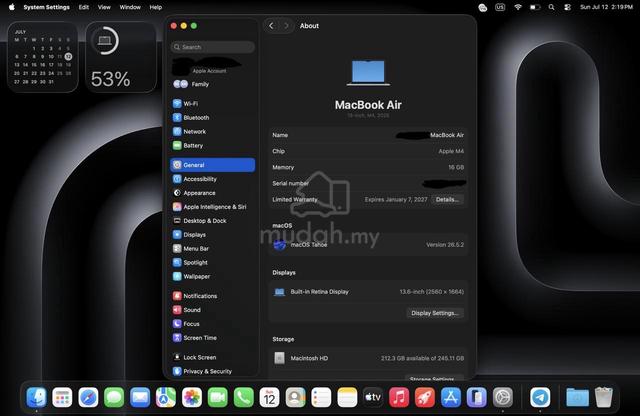Open the App Store dock icon
640x416 pixels.
(x=451, y=397)
